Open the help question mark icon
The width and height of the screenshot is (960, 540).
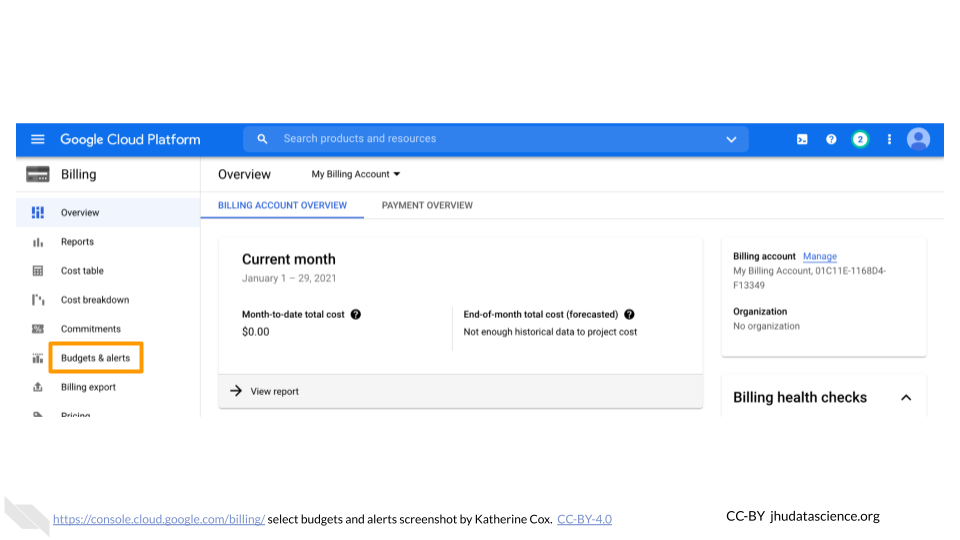pyautogui.click(x=831, y=140)
